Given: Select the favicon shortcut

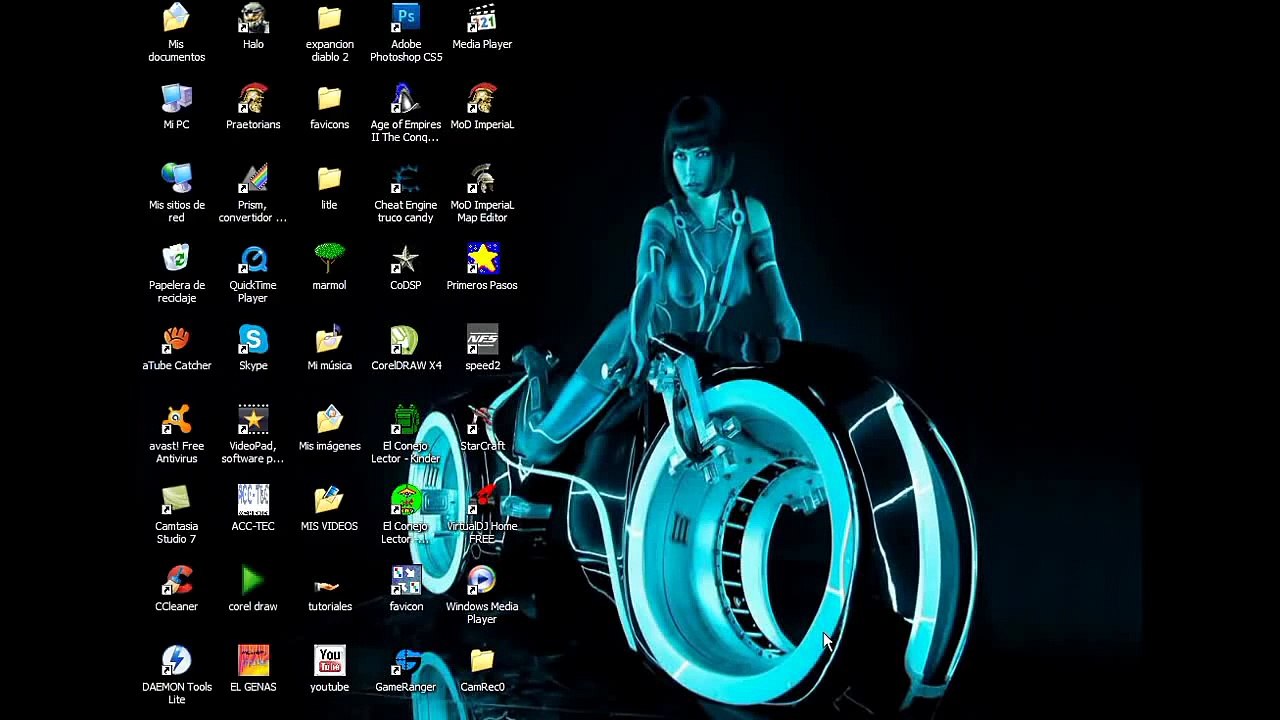Looking at the screenshot, I should [x=406, y=580].
